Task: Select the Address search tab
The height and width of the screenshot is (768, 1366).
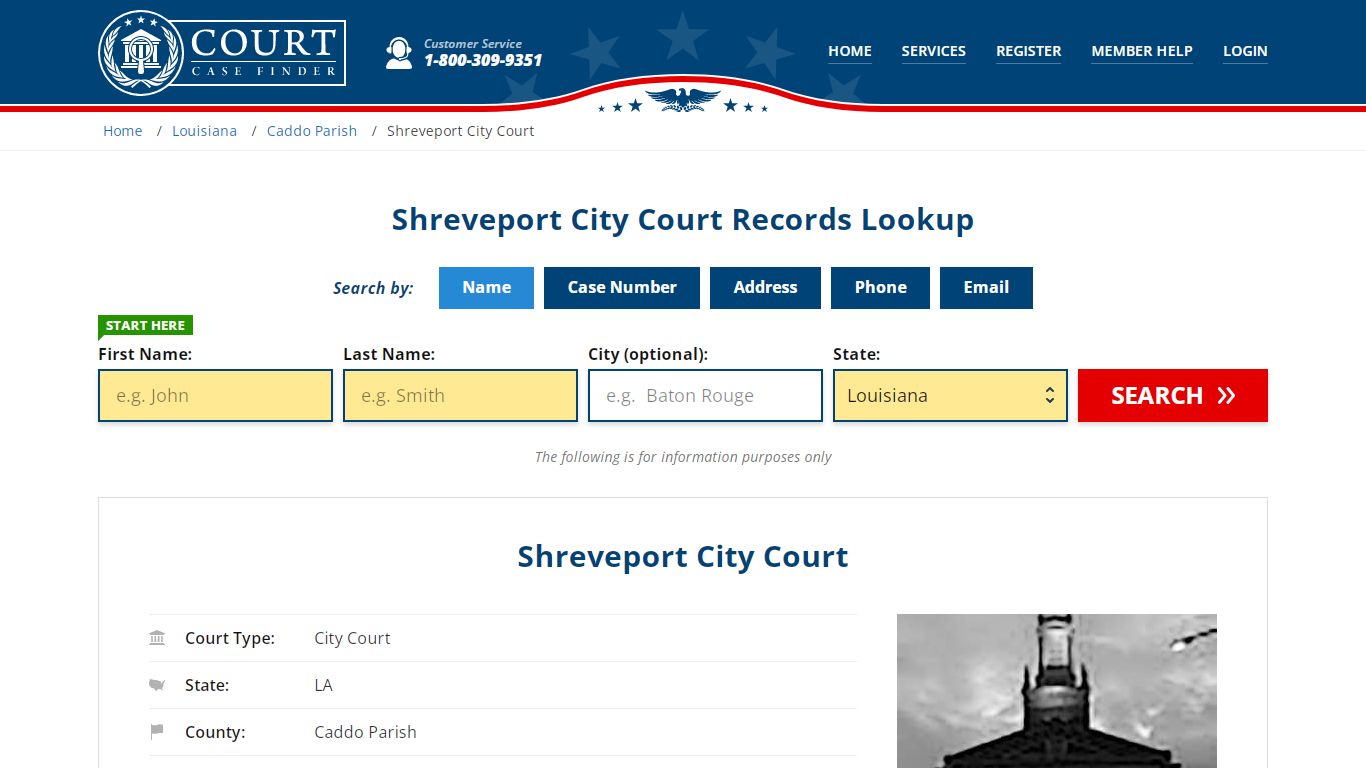Action: [765, 288]
